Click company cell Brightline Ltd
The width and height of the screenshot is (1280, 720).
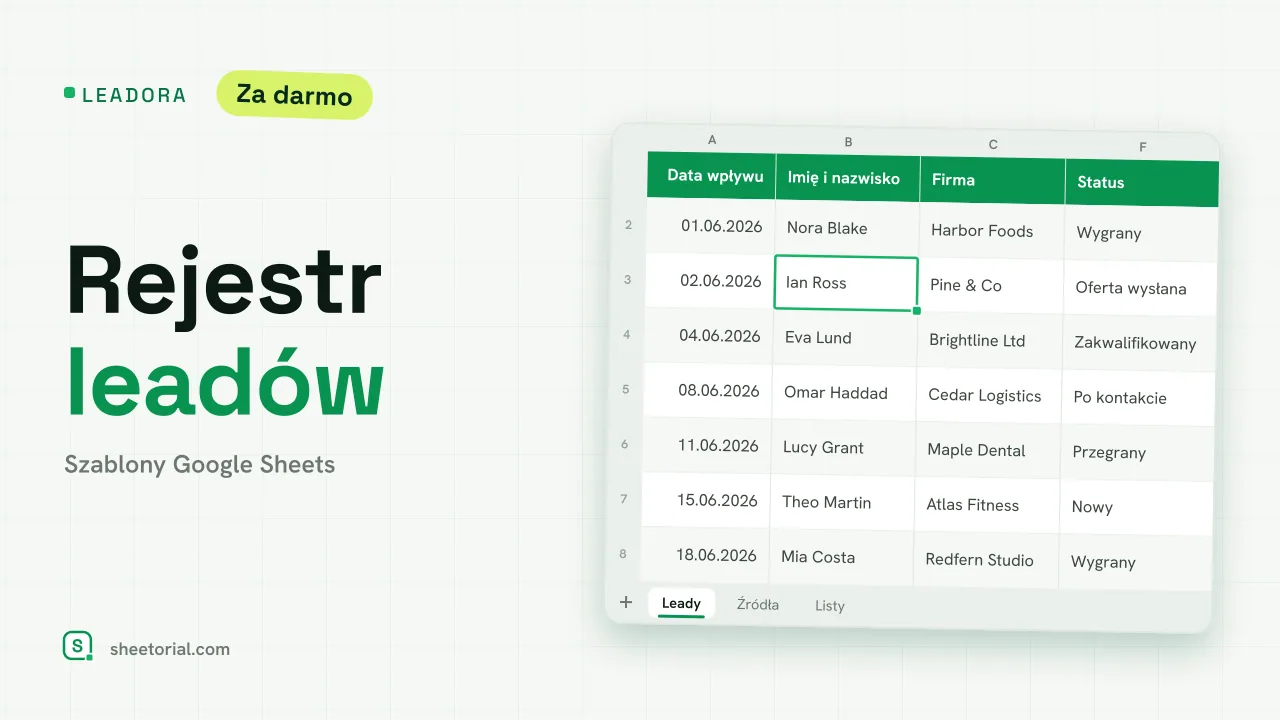pos(989,341)
